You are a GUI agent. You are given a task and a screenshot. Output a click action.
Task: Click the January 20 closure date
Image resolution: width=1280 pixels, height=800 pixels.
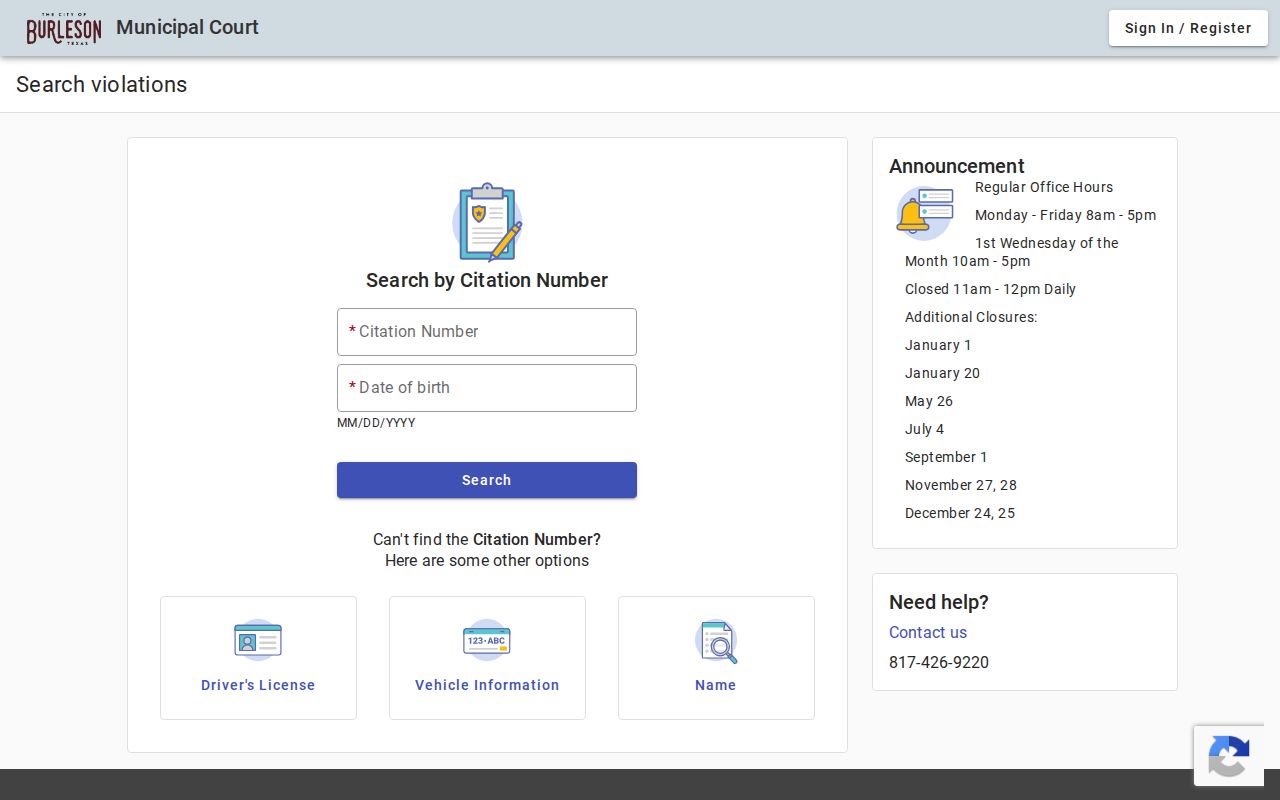point(942,373)
